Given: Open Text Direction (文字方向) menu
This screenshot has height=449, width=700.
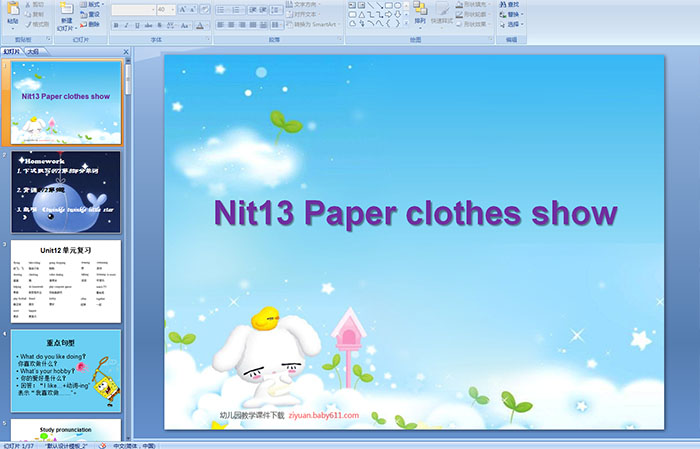Looking at the screenshot, I should tap(304, 4).
